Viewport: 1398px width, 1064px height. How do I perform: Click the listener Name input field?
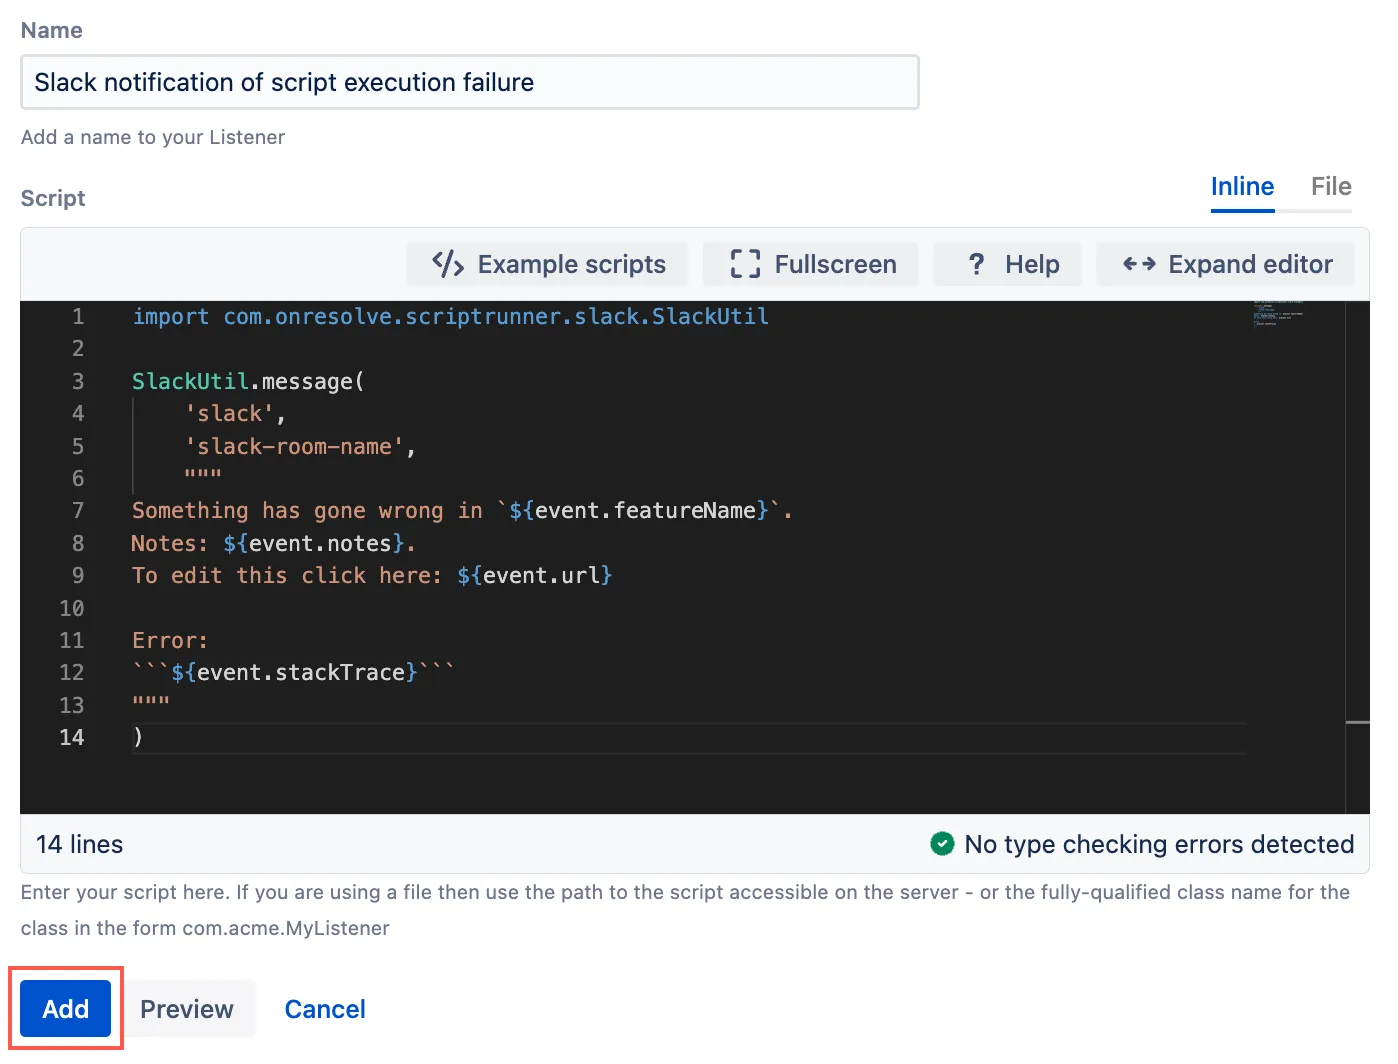[470, 82]
